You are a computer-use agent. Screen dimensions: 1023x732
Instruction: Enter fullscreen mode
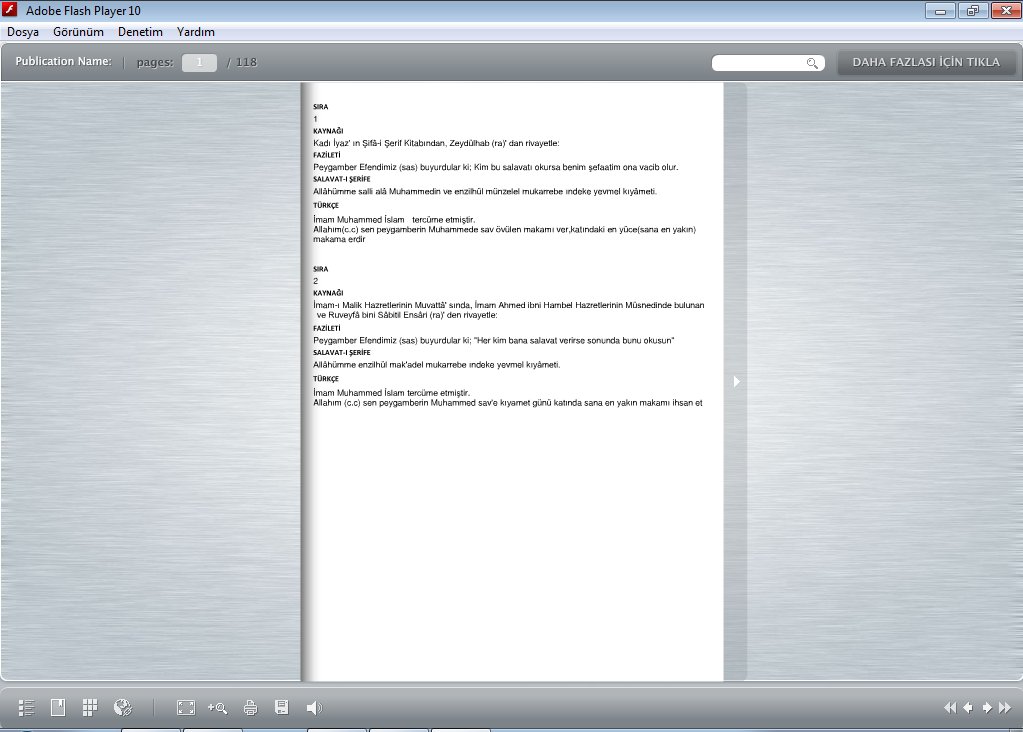[185, 708]
